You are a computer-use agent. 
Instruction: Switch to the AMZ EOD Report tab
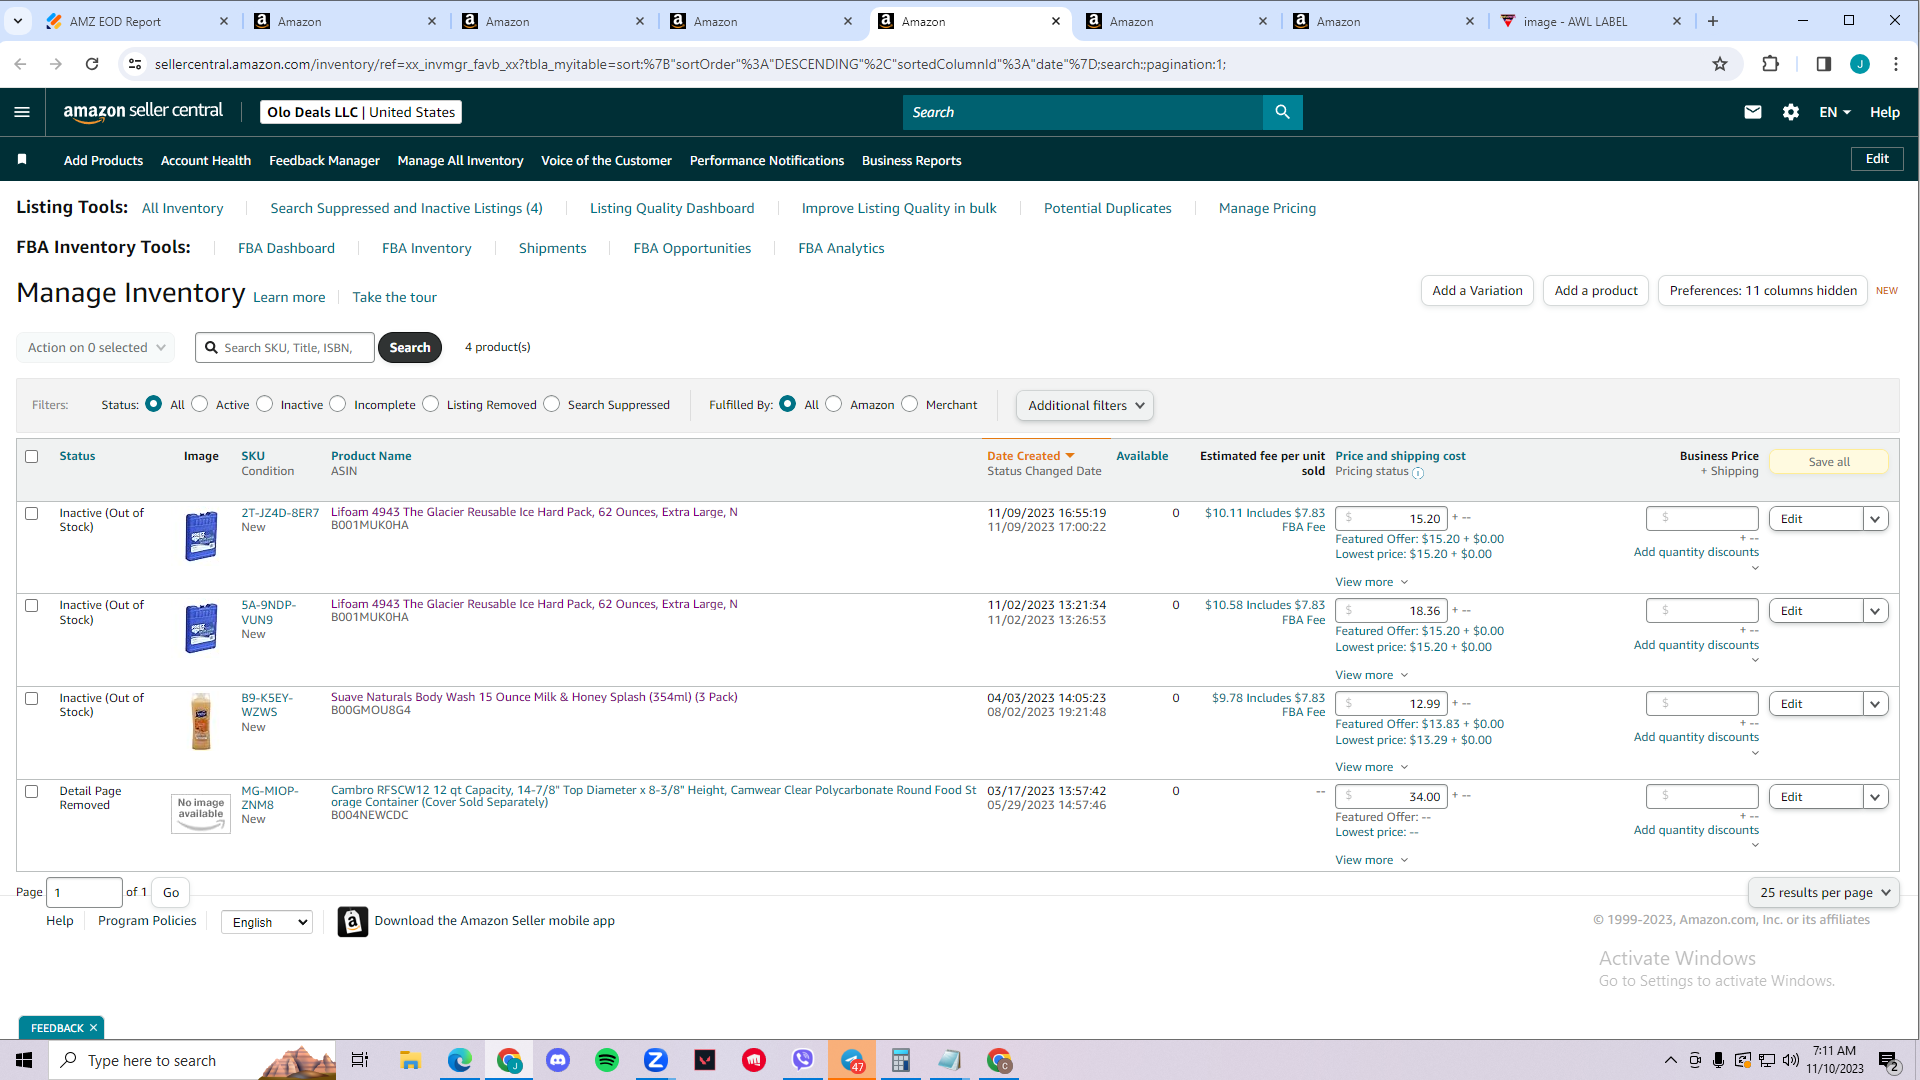tap(136, 21)
